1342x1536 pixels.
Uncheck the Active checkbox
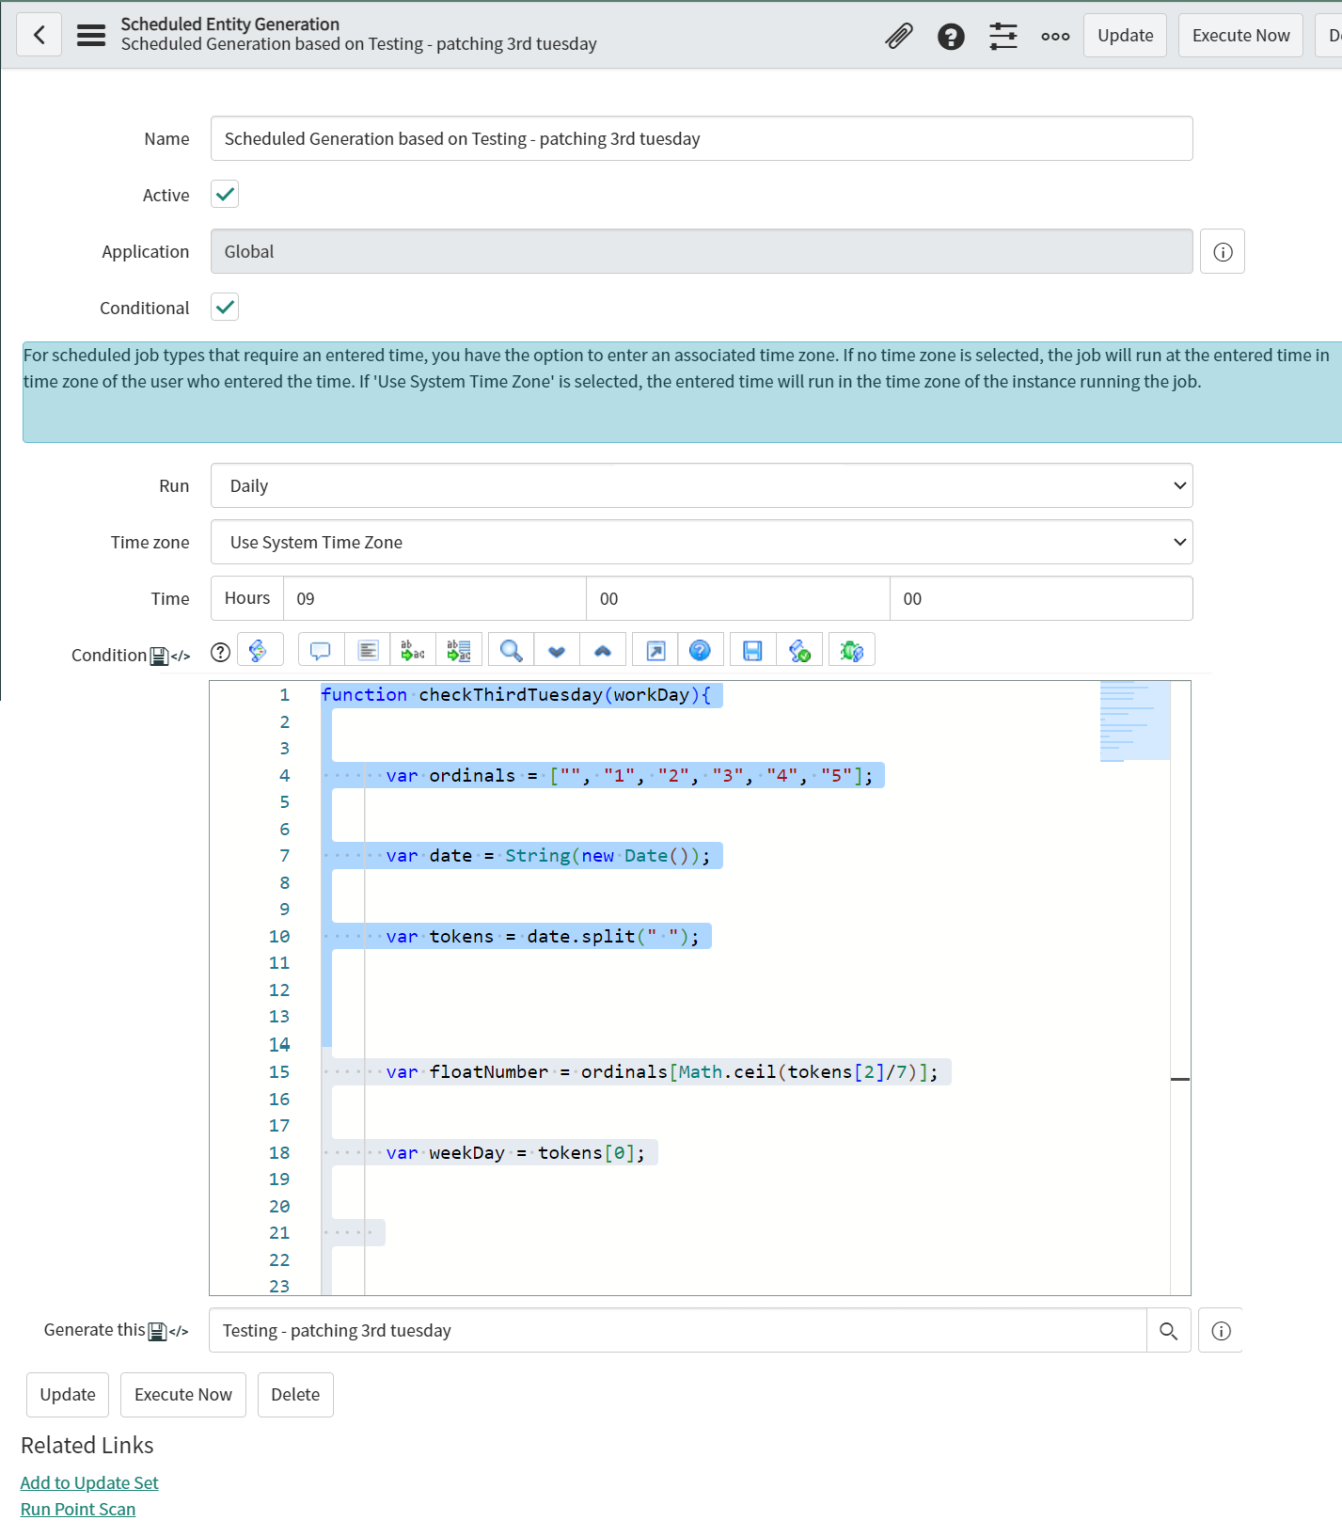click(x=224, y=194)
